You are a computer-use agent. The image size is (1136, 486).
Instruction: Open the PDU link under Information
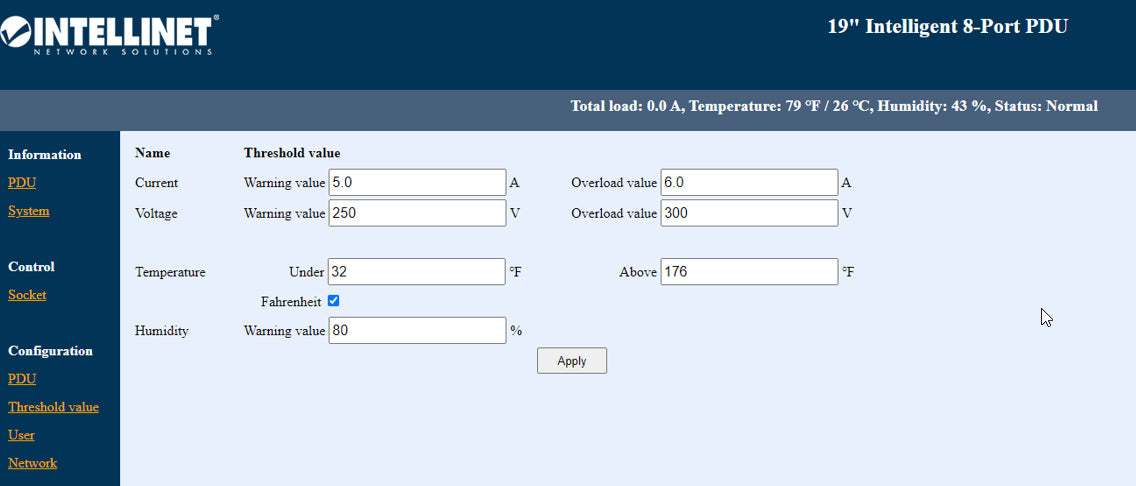[22, 183]
